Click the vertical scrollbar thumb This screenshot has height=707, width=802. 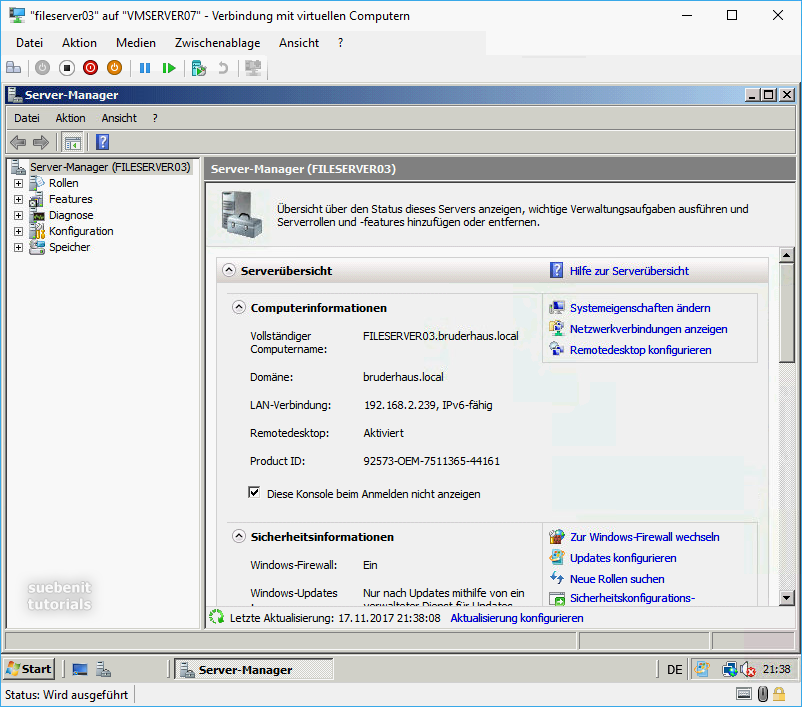(786, 313)
